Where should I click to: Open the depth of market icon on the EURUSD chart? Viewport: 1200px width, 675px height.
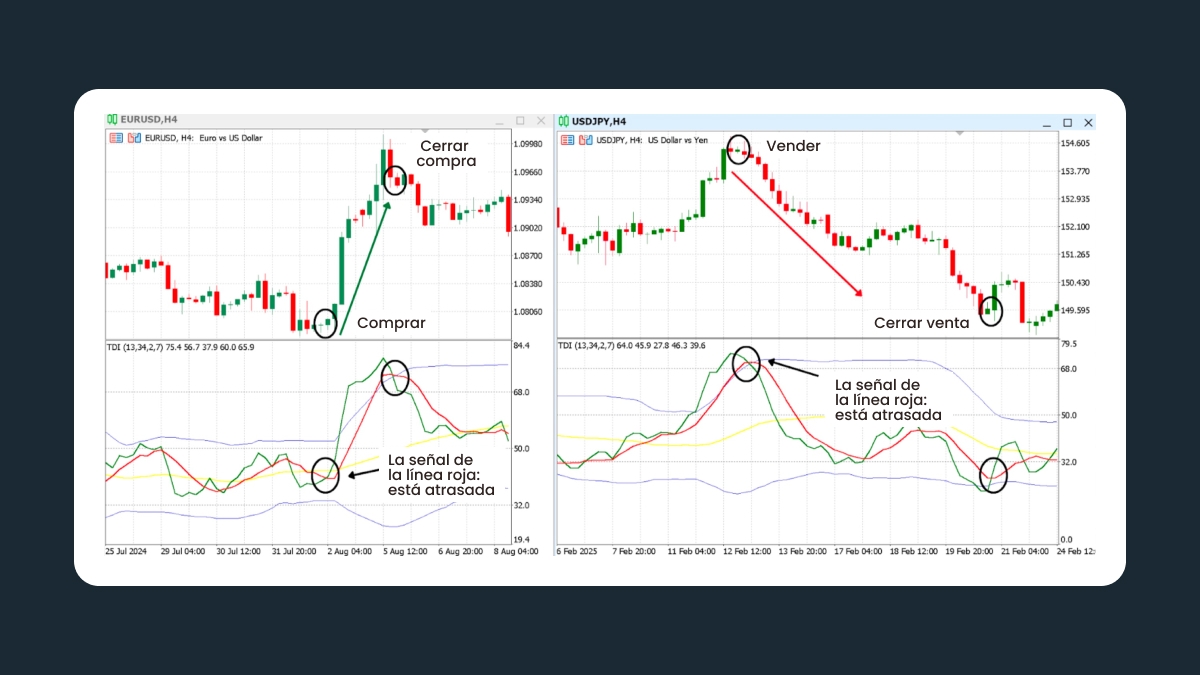tap(134, 138)
